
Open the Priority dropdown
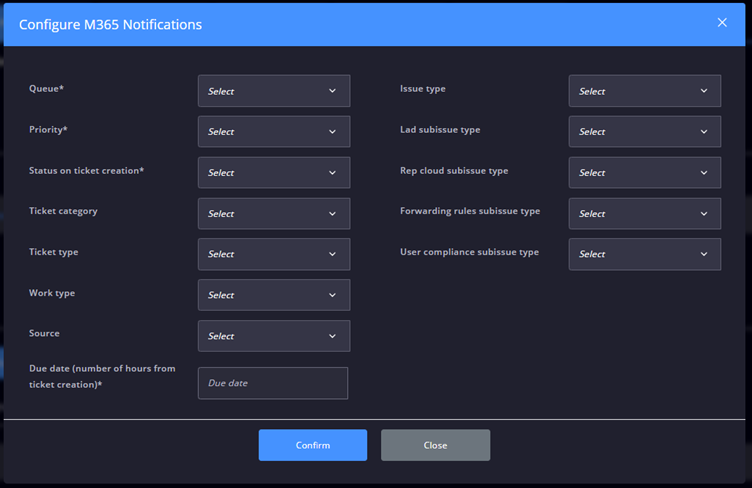274,131
